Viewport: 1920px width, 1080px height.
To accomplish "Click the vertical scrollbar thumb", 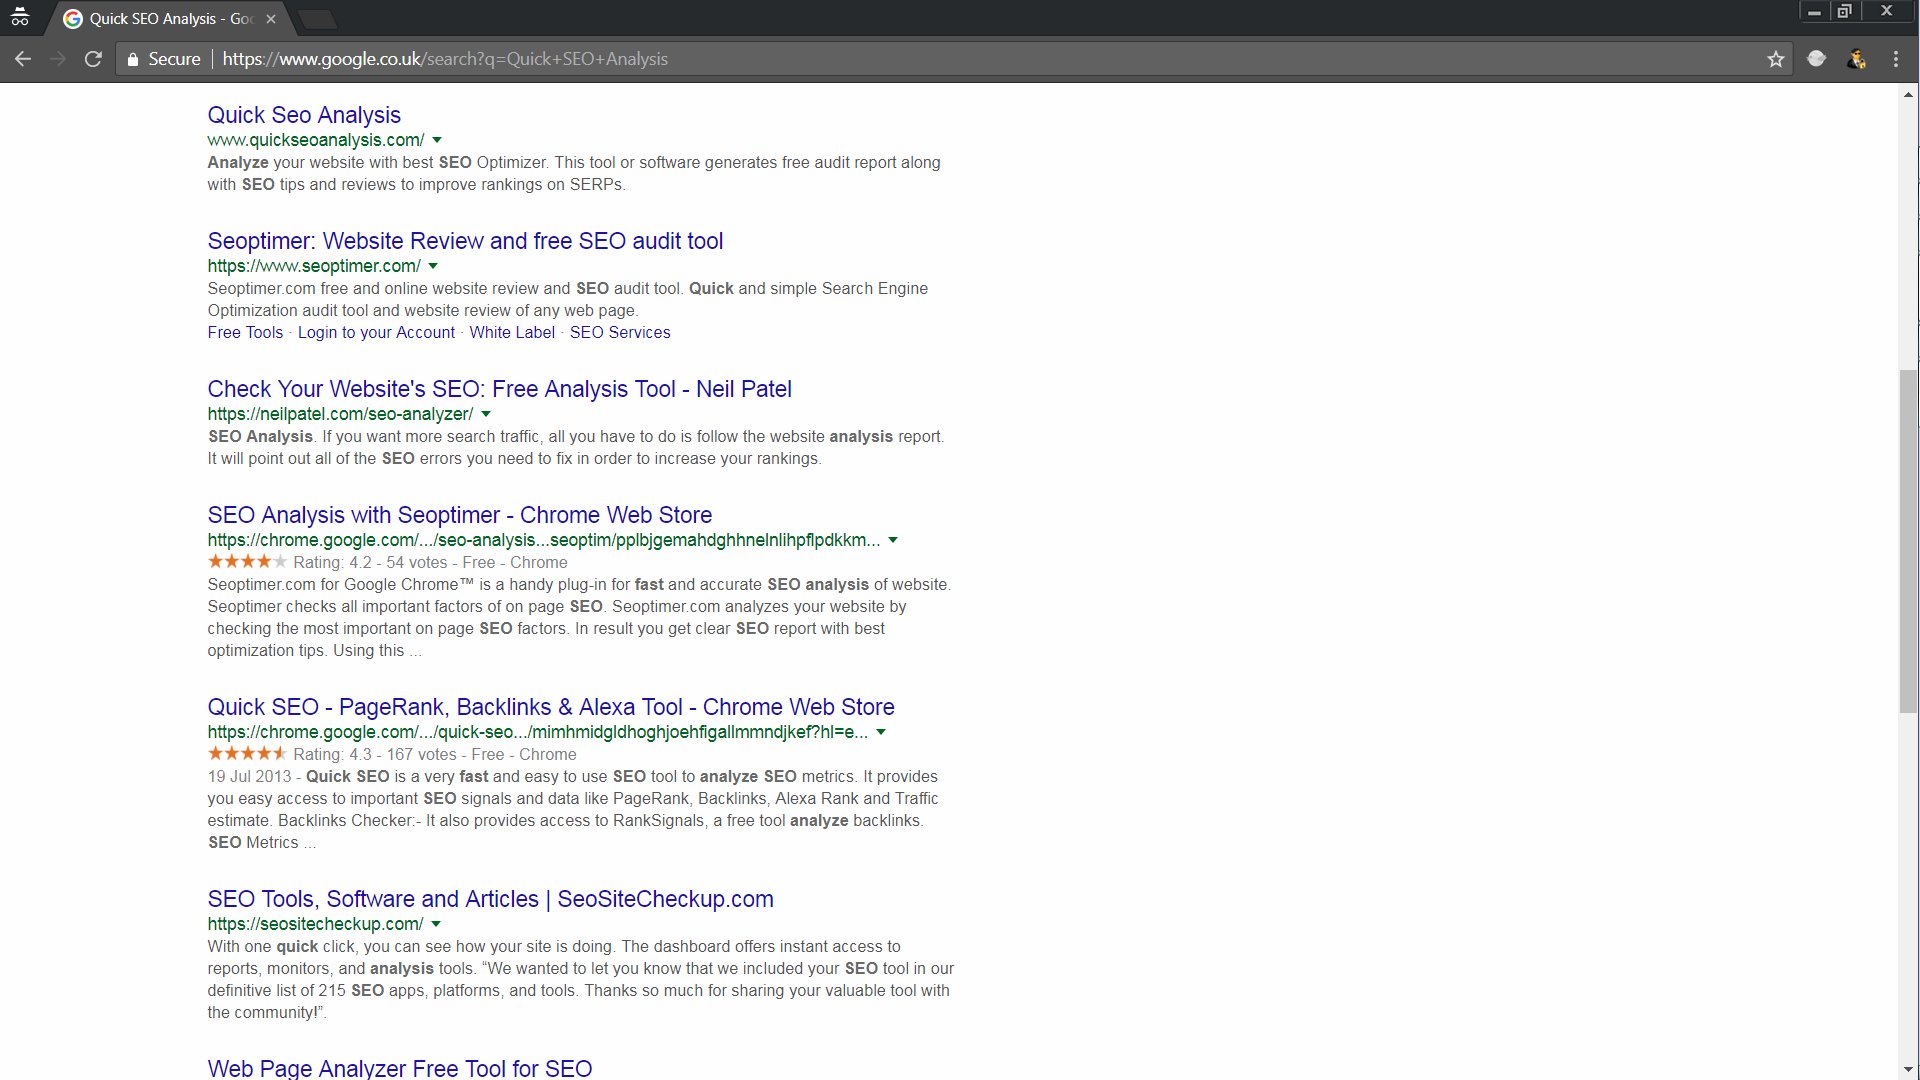I will coord(1909,541).
